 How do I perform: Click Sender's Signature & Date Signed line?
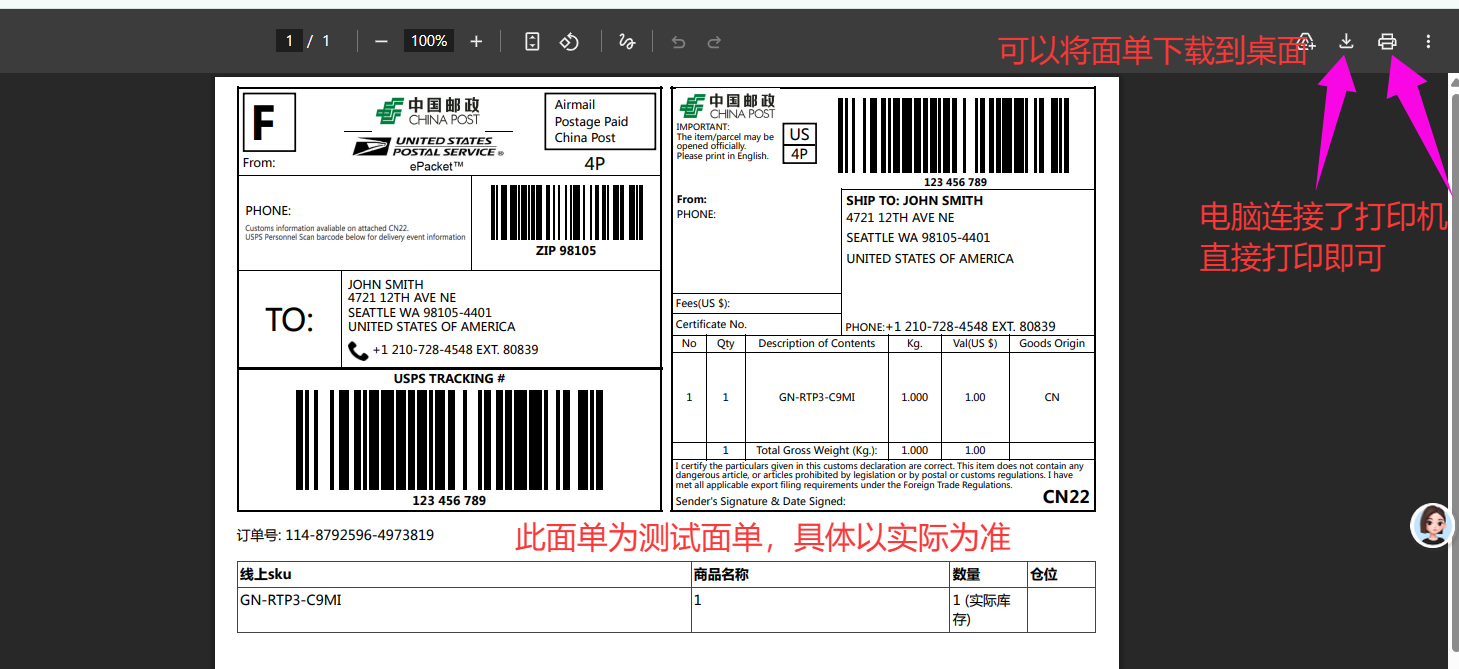(x=760, y=501)
